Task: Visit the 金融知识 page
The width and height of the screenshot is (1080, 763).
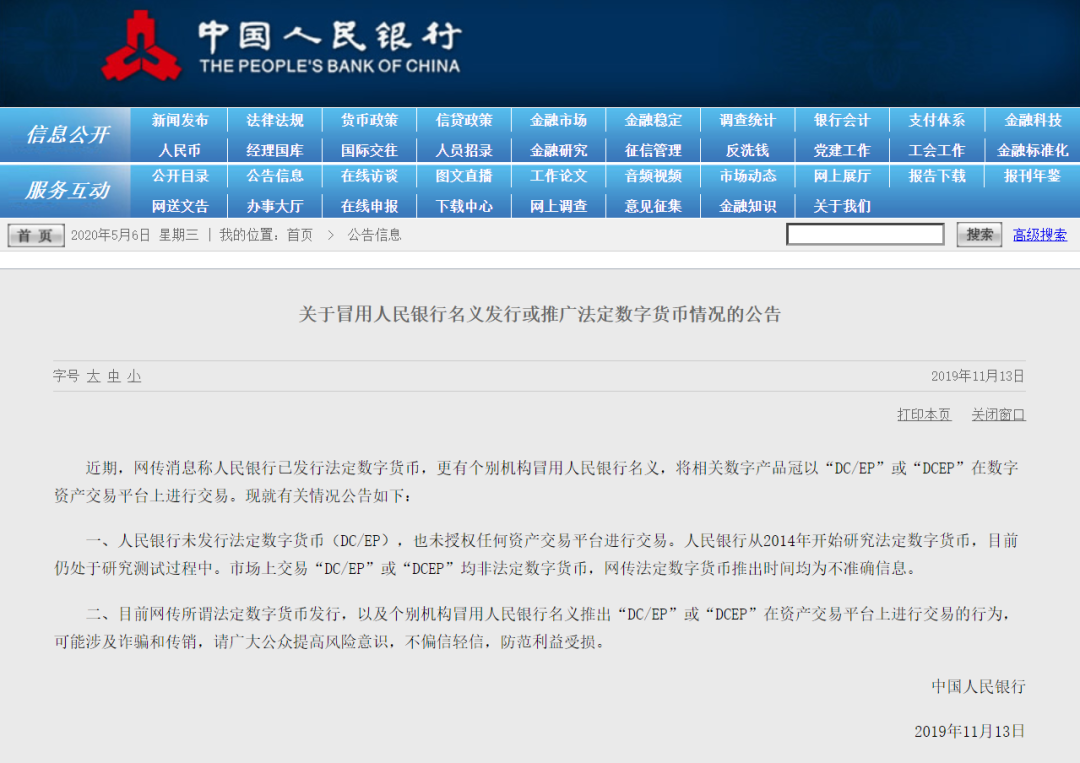Action: [747, 206]
